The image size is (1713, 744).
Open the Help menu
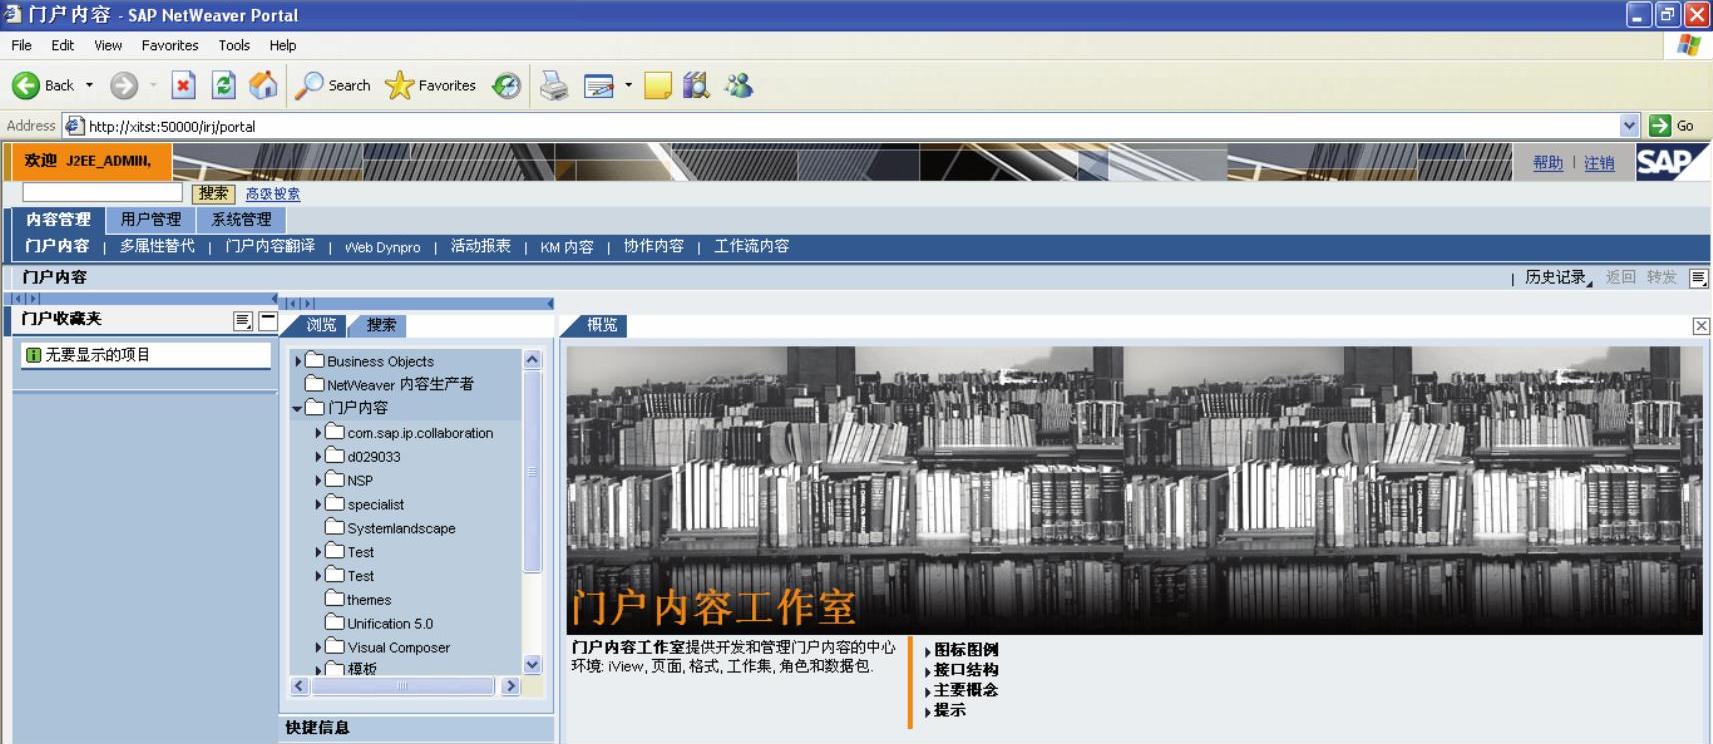tap(283, 45)
